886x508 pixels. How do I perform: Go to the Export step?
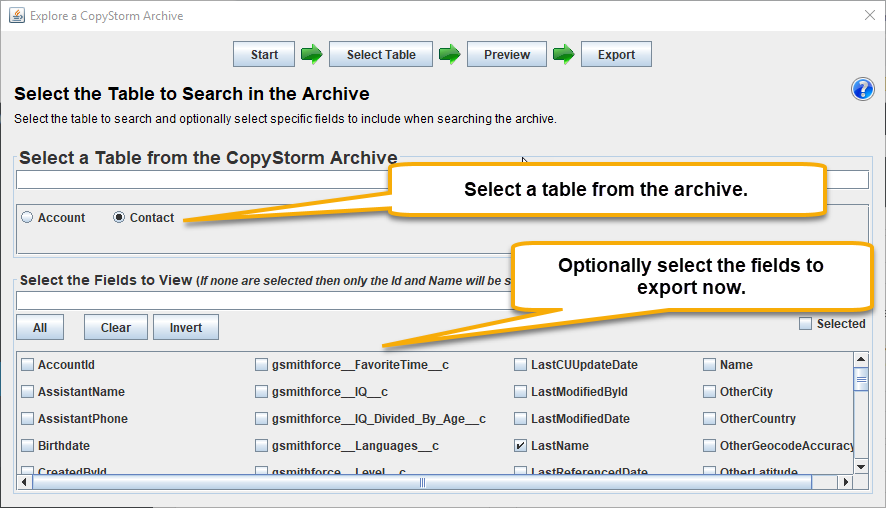616,54
